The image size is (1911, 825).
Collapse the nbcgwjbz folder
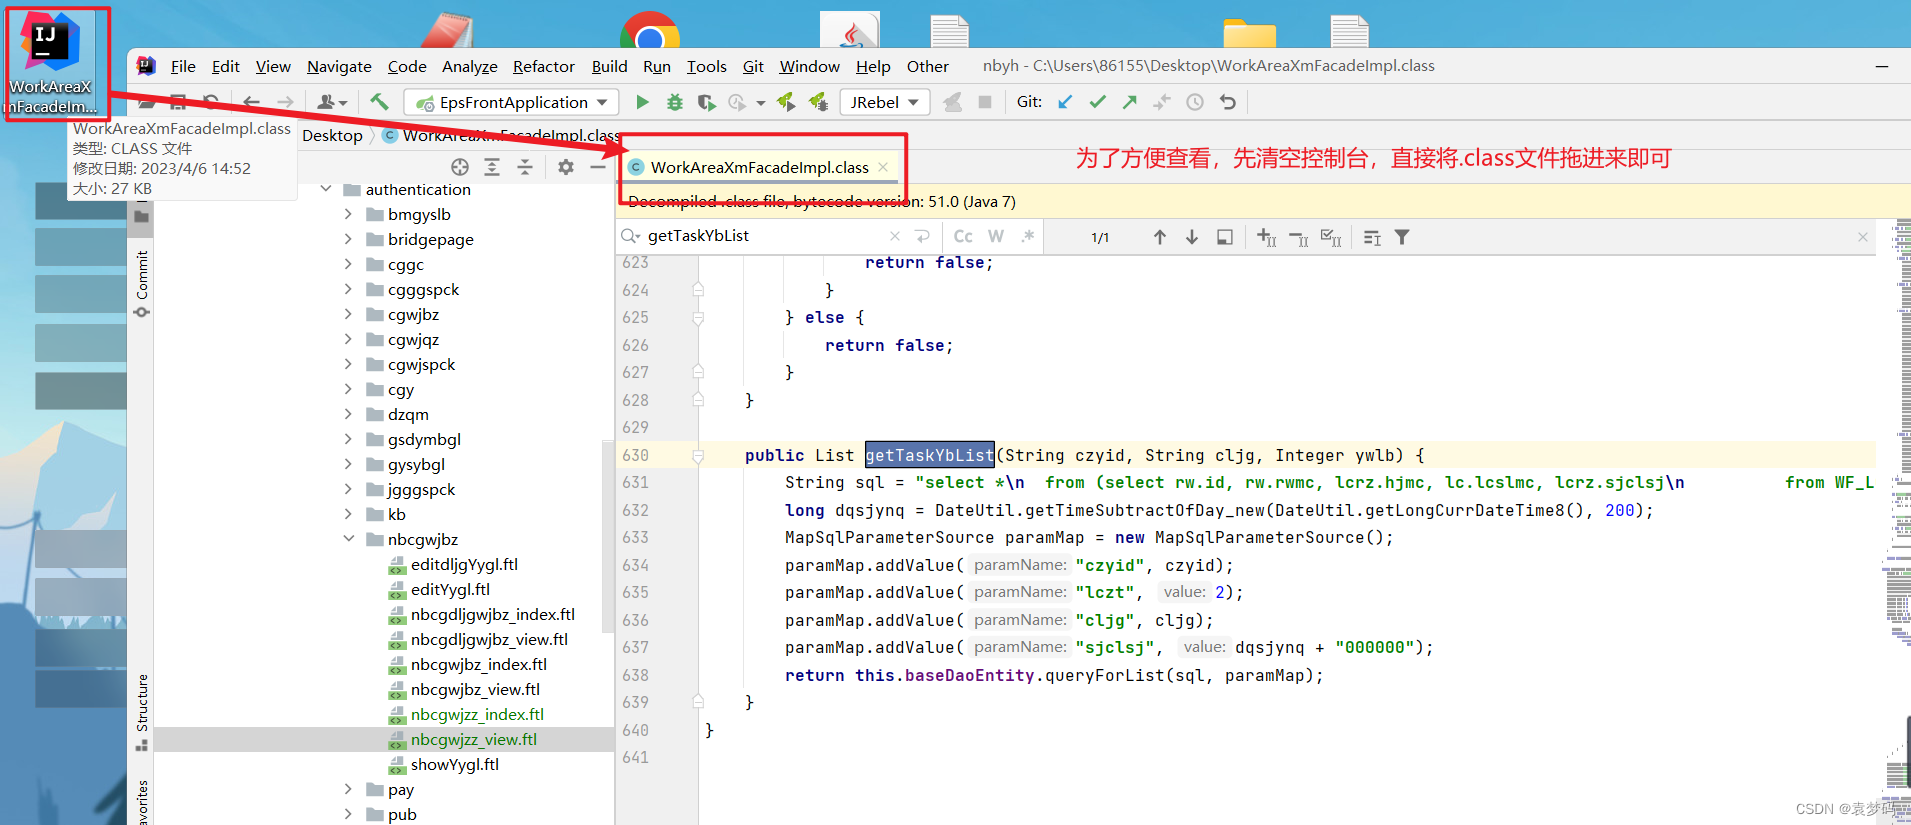[x=348, y=539]
